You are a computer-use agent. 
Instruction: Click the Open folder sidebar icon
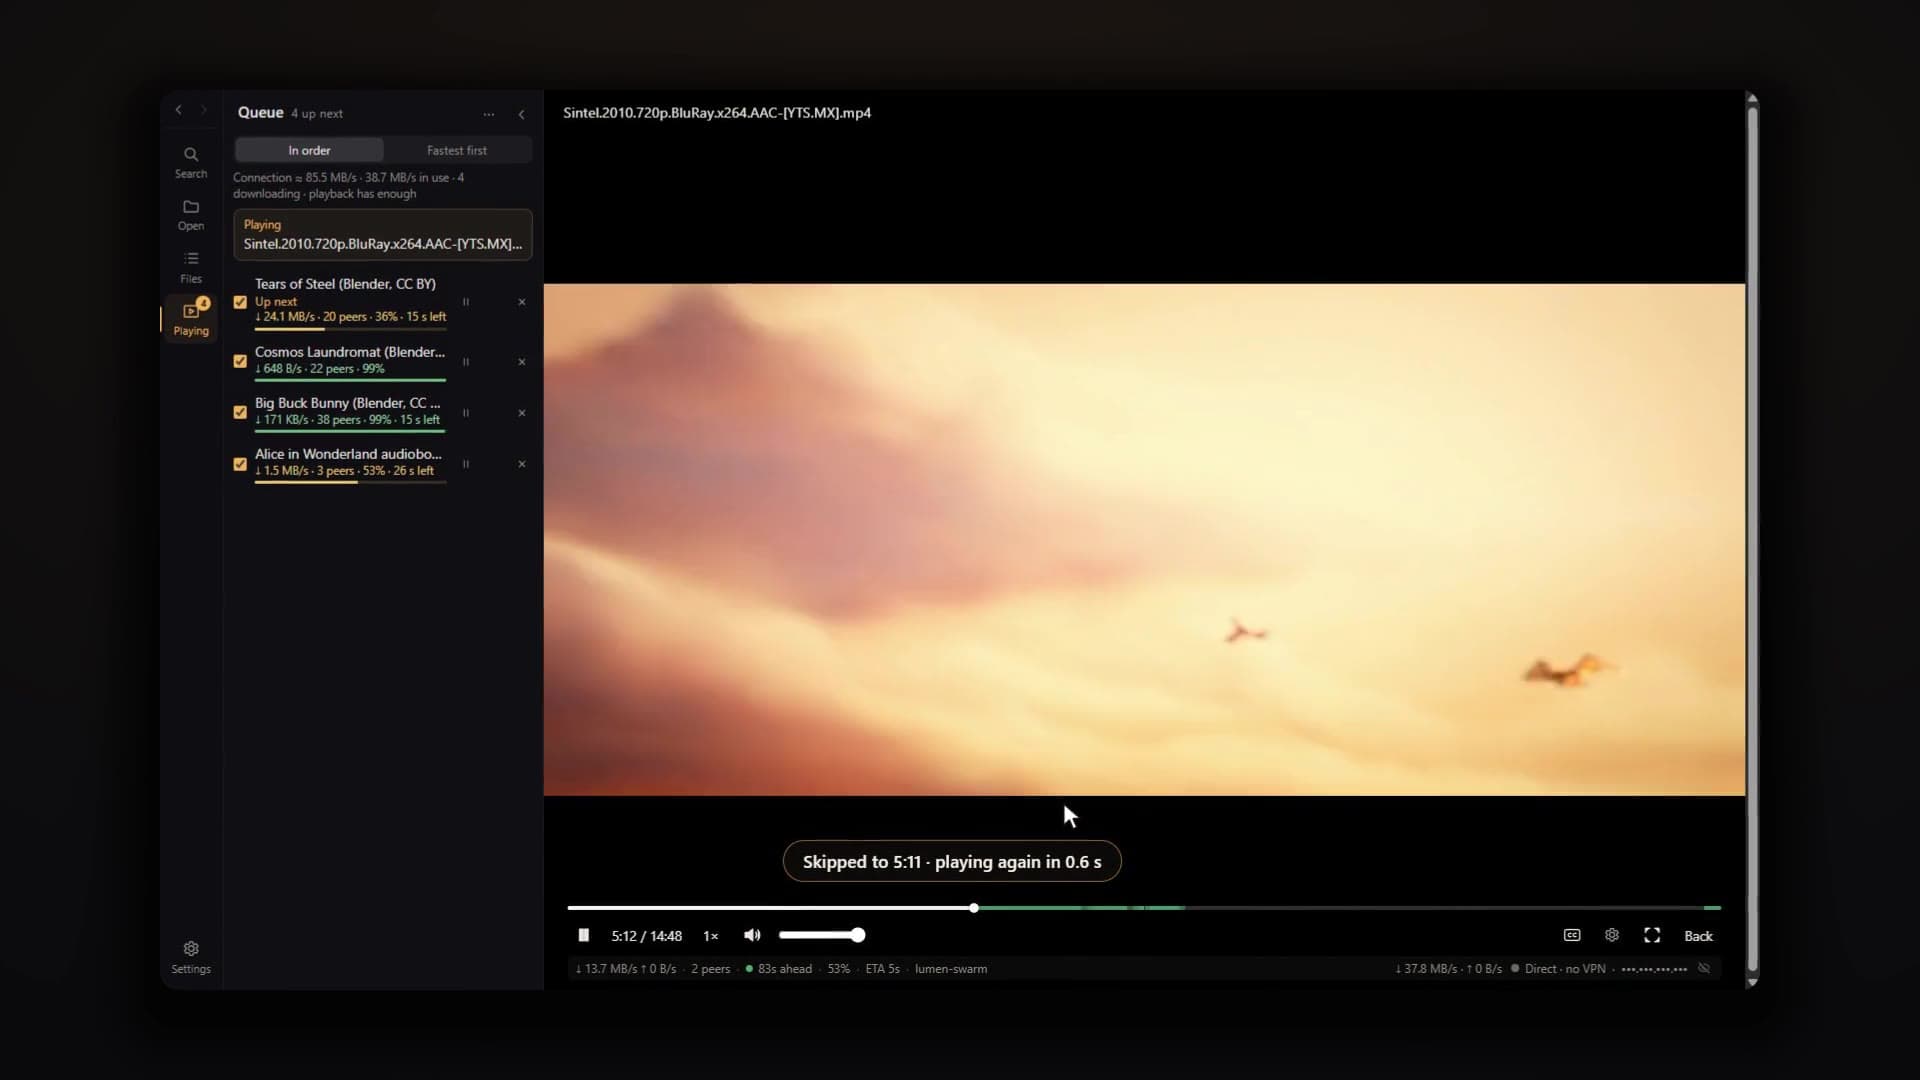click(x=191, y=215)
